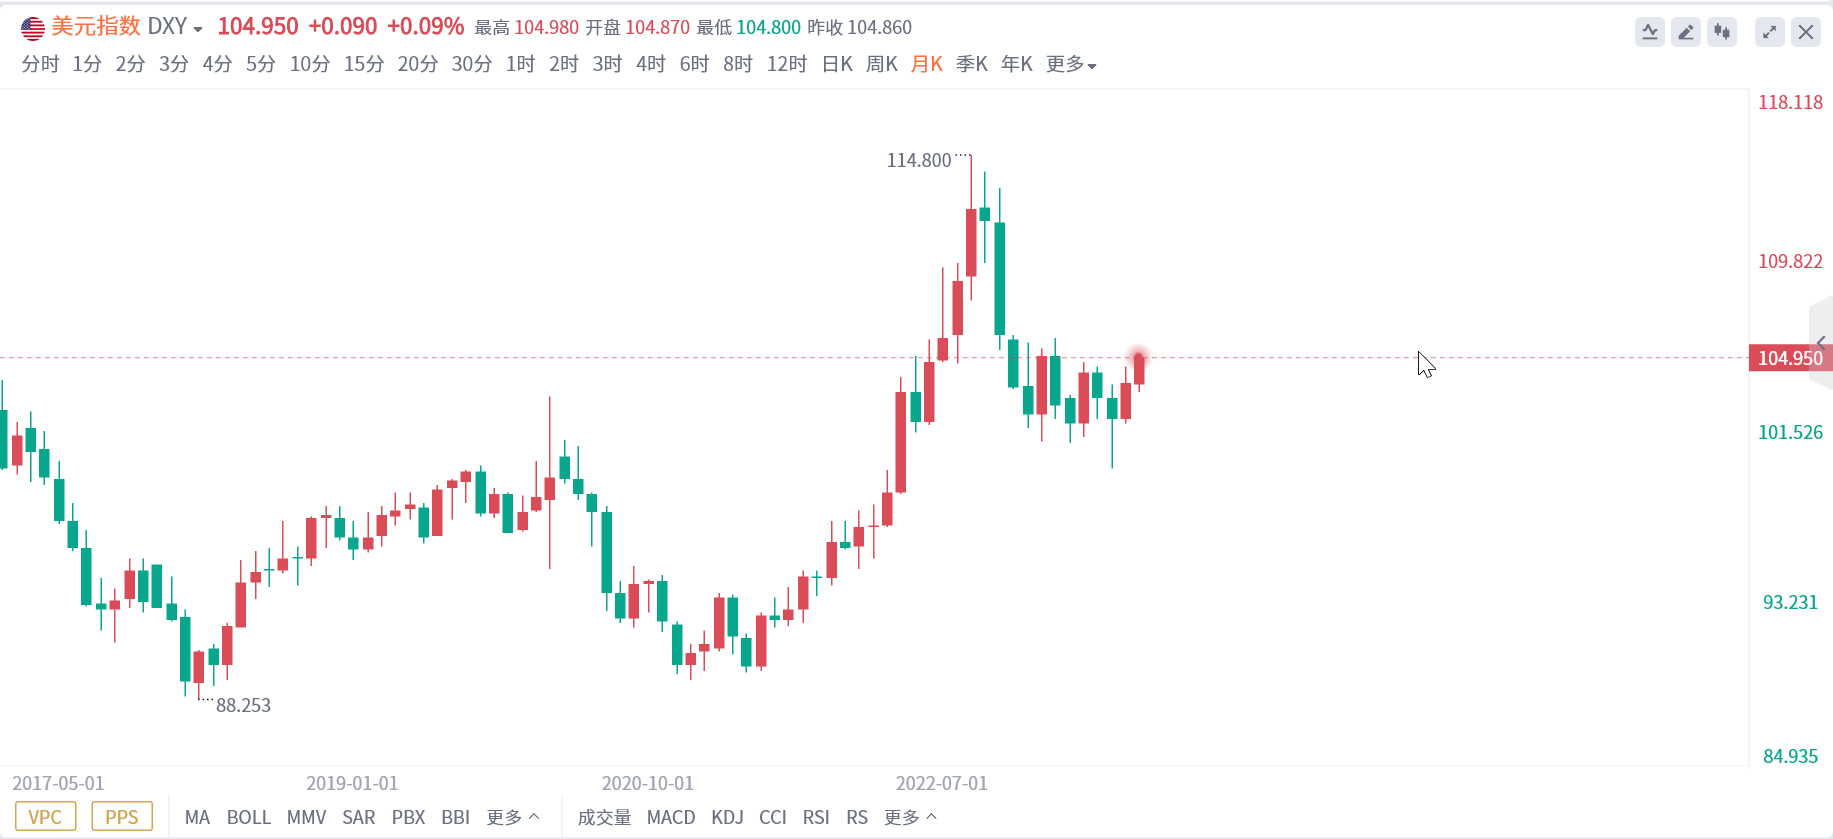Click the side panel collapse arrow

(1822, 343)
